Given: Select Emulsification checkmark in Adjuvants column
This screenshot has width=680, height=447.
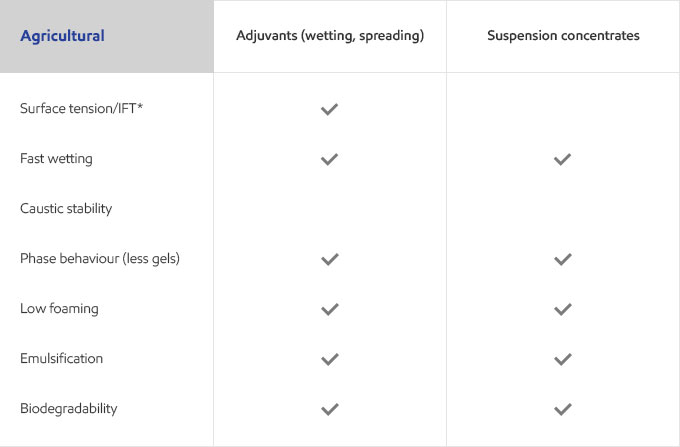Looking at the screenshot, I should [x=330, y=359].
